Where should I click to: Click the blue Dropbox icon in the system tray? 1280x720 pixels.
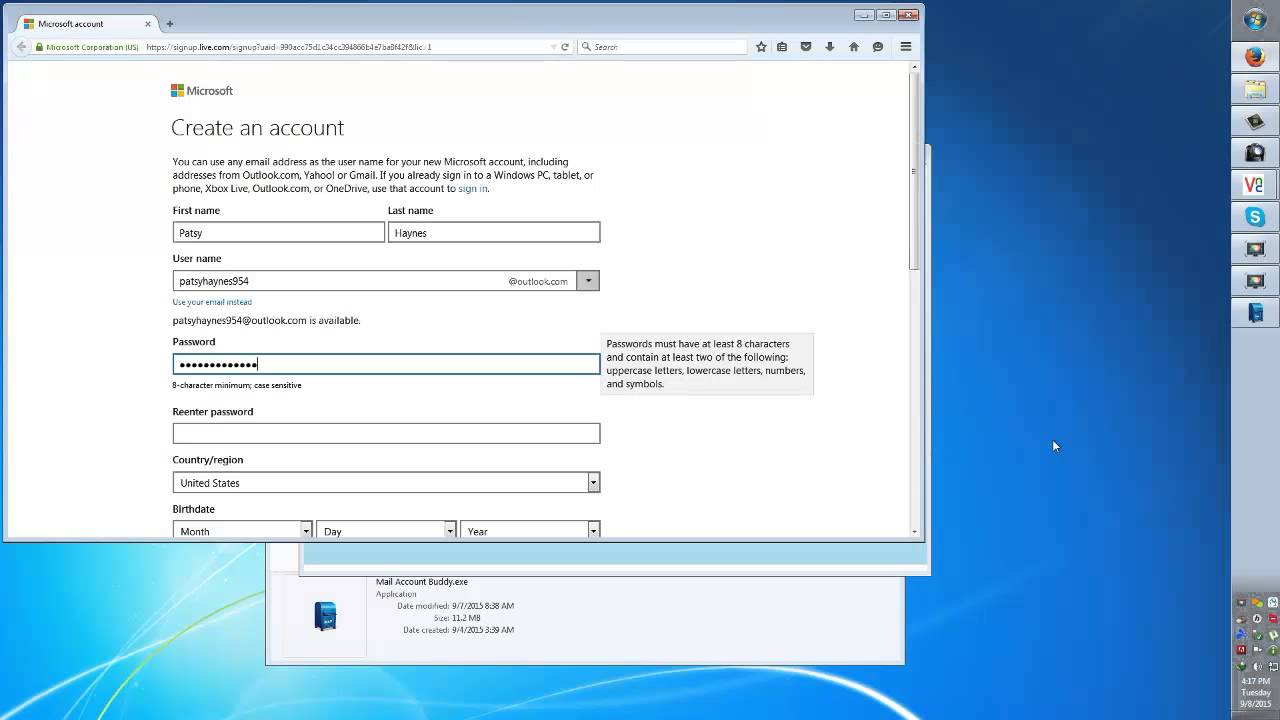[x=1241, y=634]
